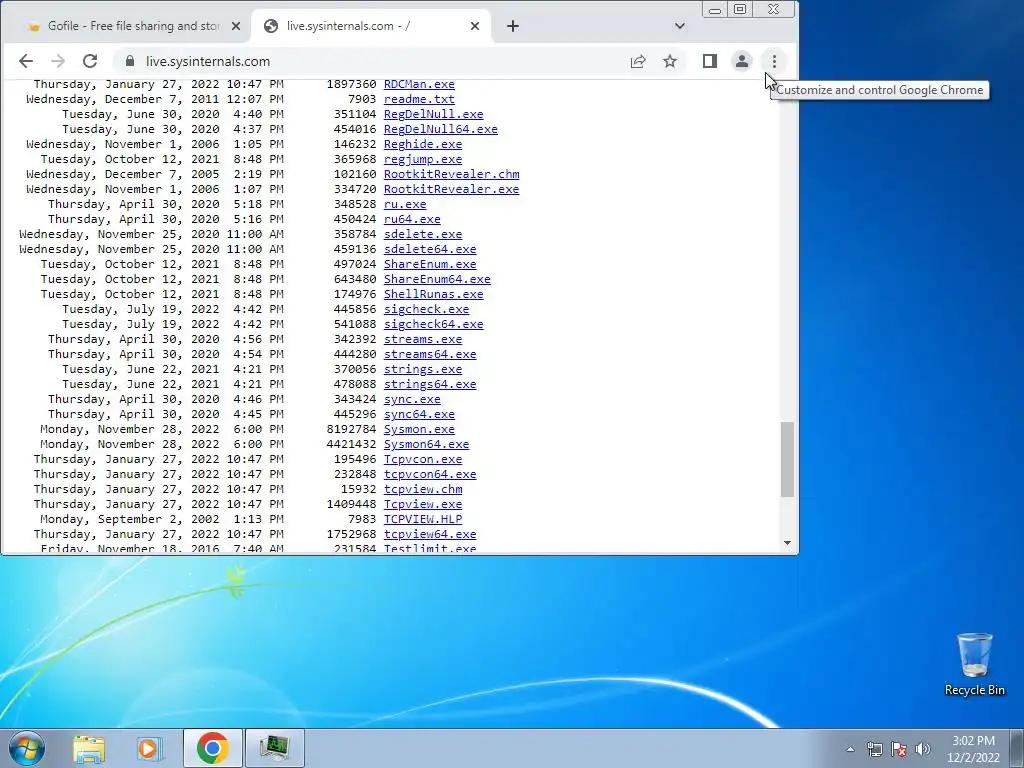This screenshot has height=768, width=1024.
Task: Download Tcpview.exe link
Action: point(423,505)
